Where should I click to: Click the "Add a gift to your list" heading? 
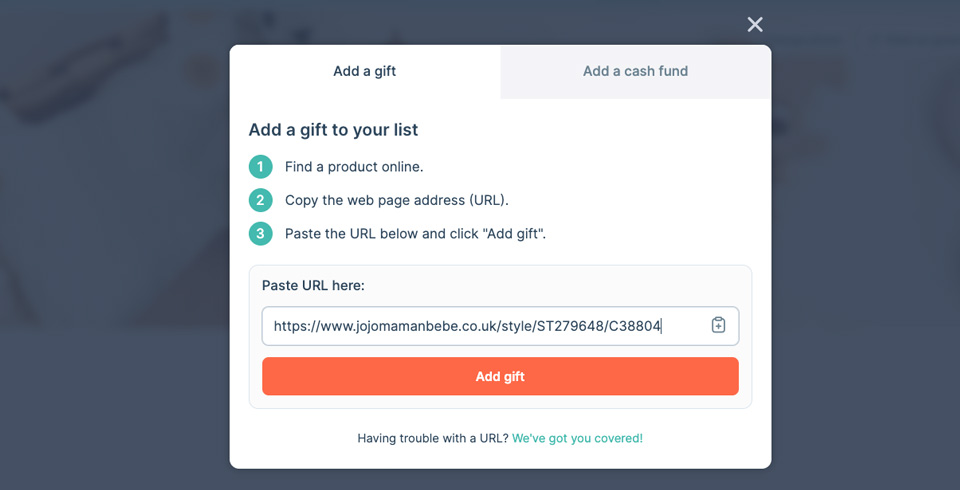click(x=333, y=130)
